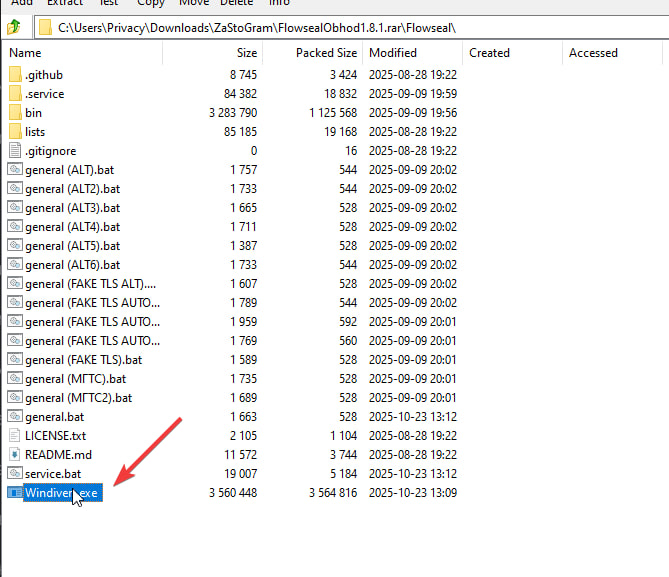
Task: Click the bin folder size 3 283 790
Action: [x=233, y=113]
